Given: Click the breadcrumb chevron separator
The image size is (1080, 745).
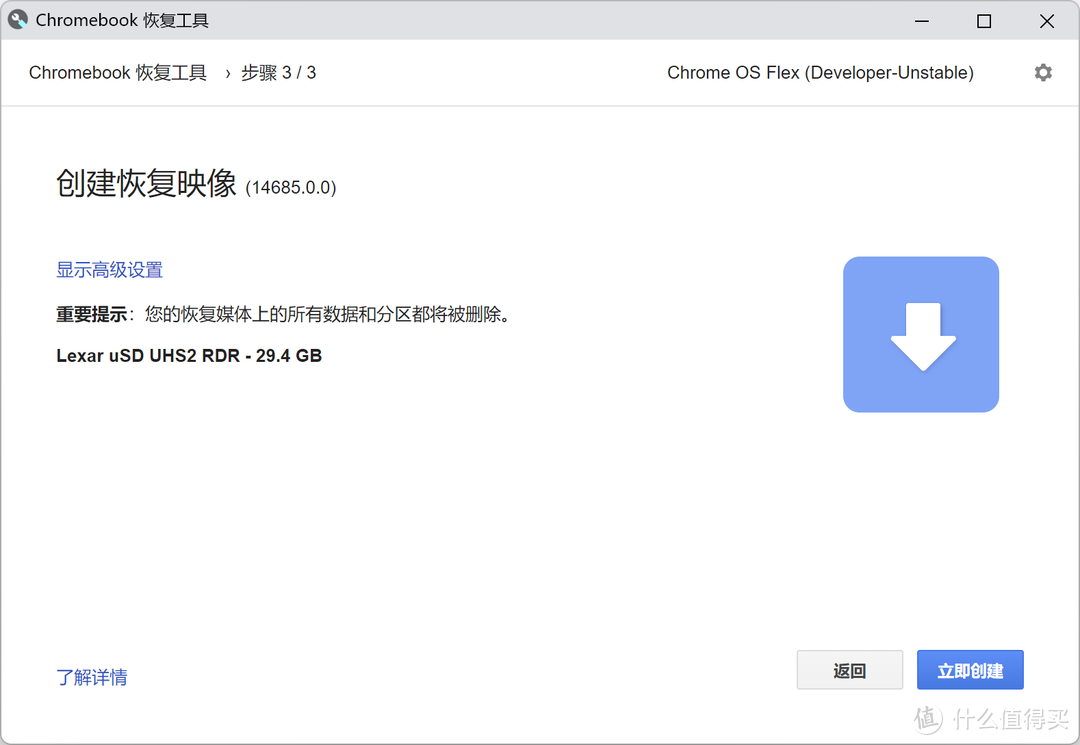Looking at the screenshot, I should pyautogui.click(x=228, y=72).
